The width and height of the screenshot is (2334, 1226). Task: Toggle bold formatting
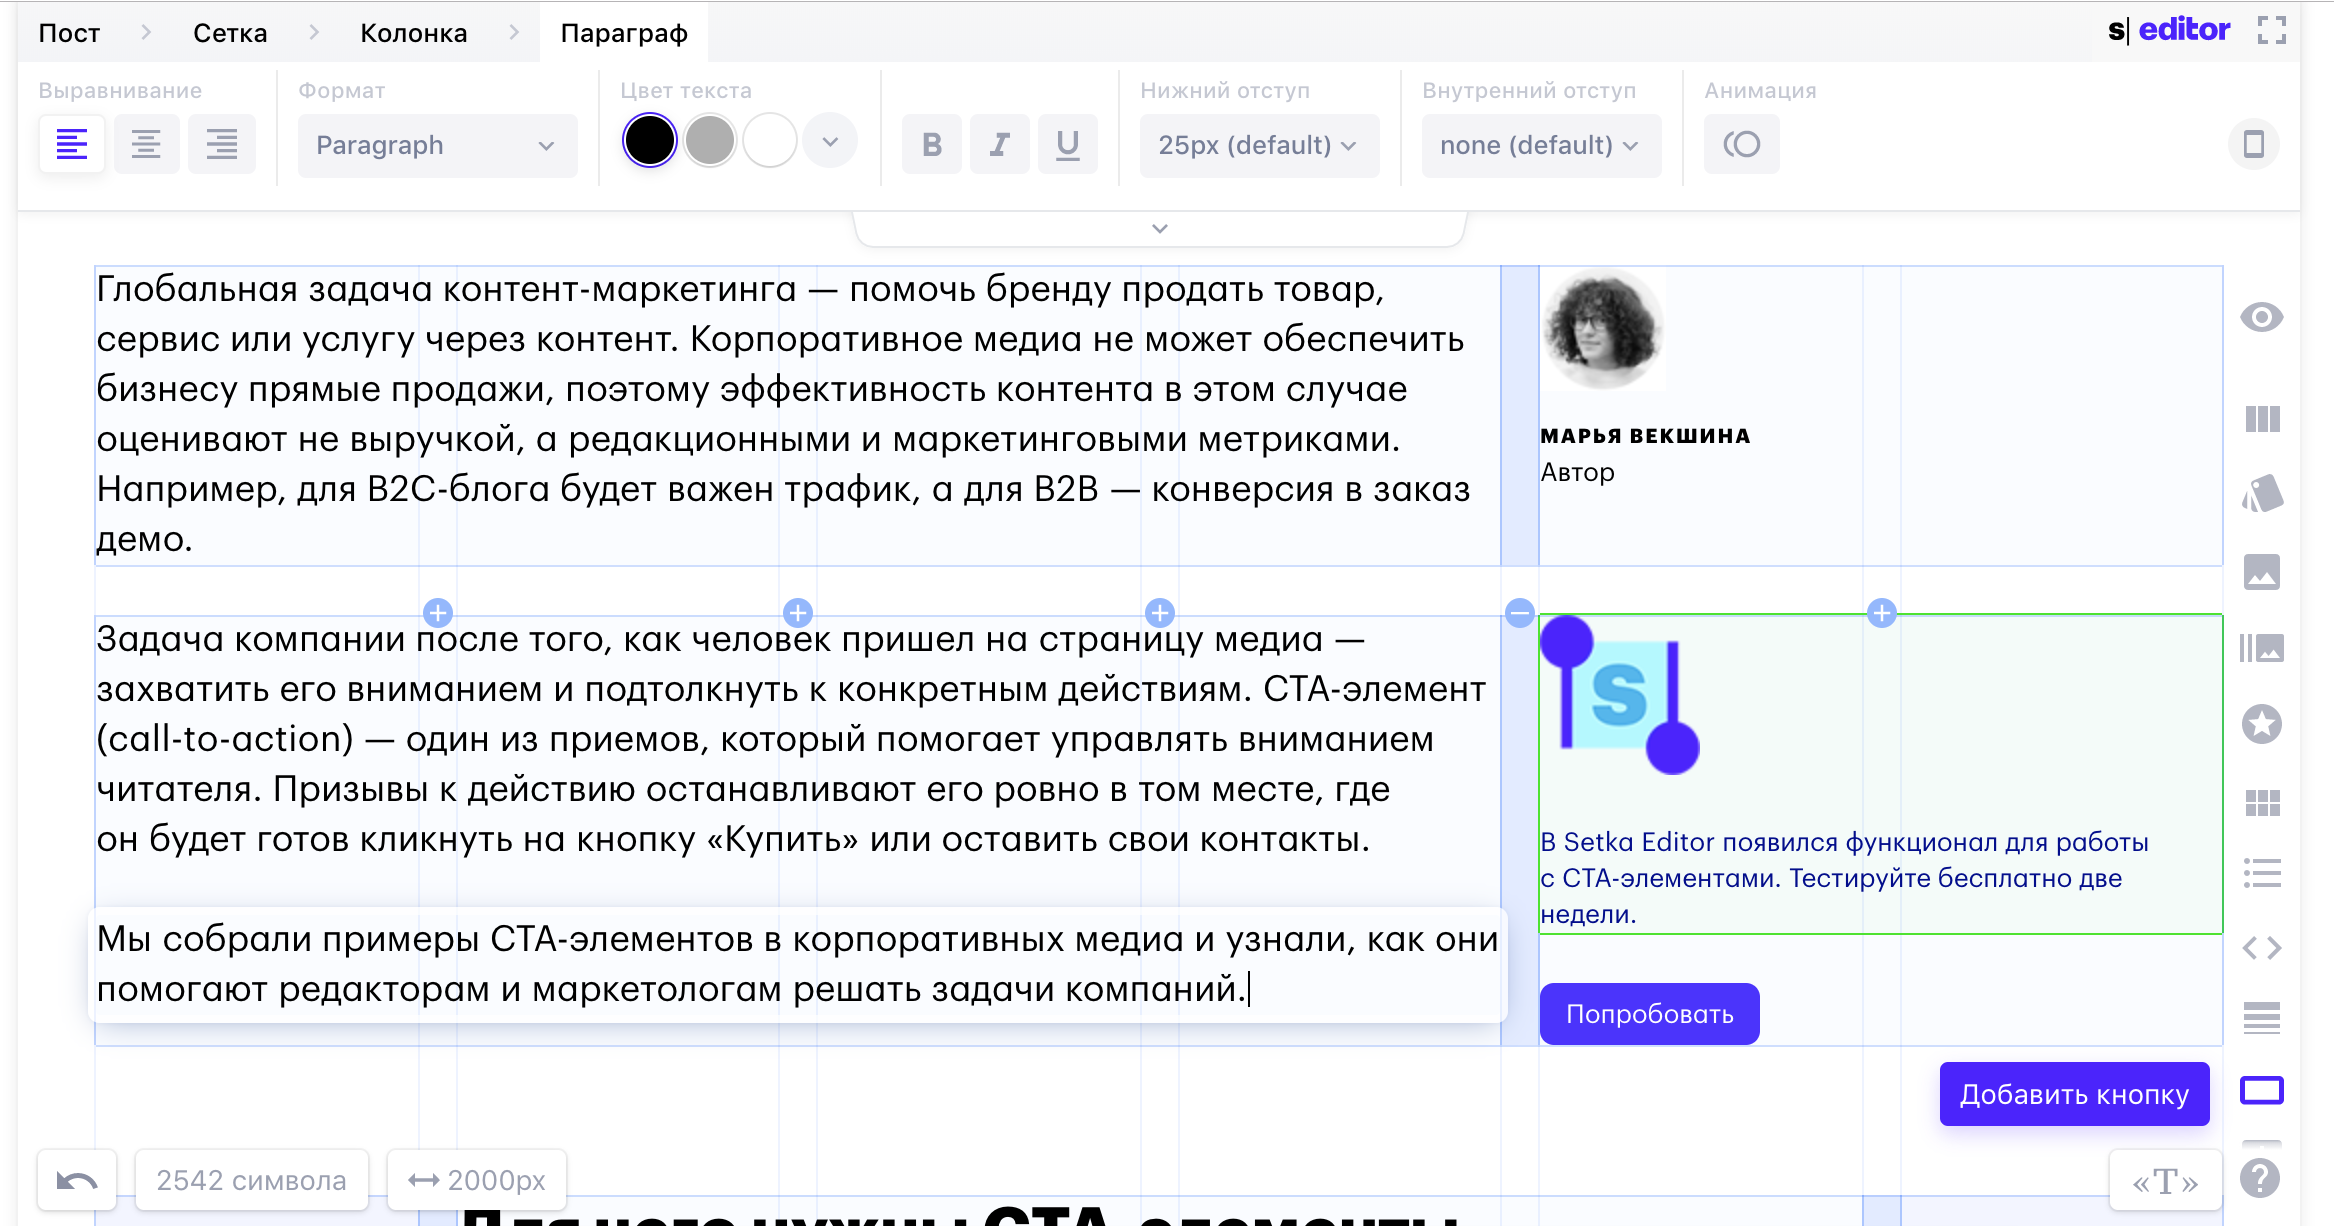(931, 144)
